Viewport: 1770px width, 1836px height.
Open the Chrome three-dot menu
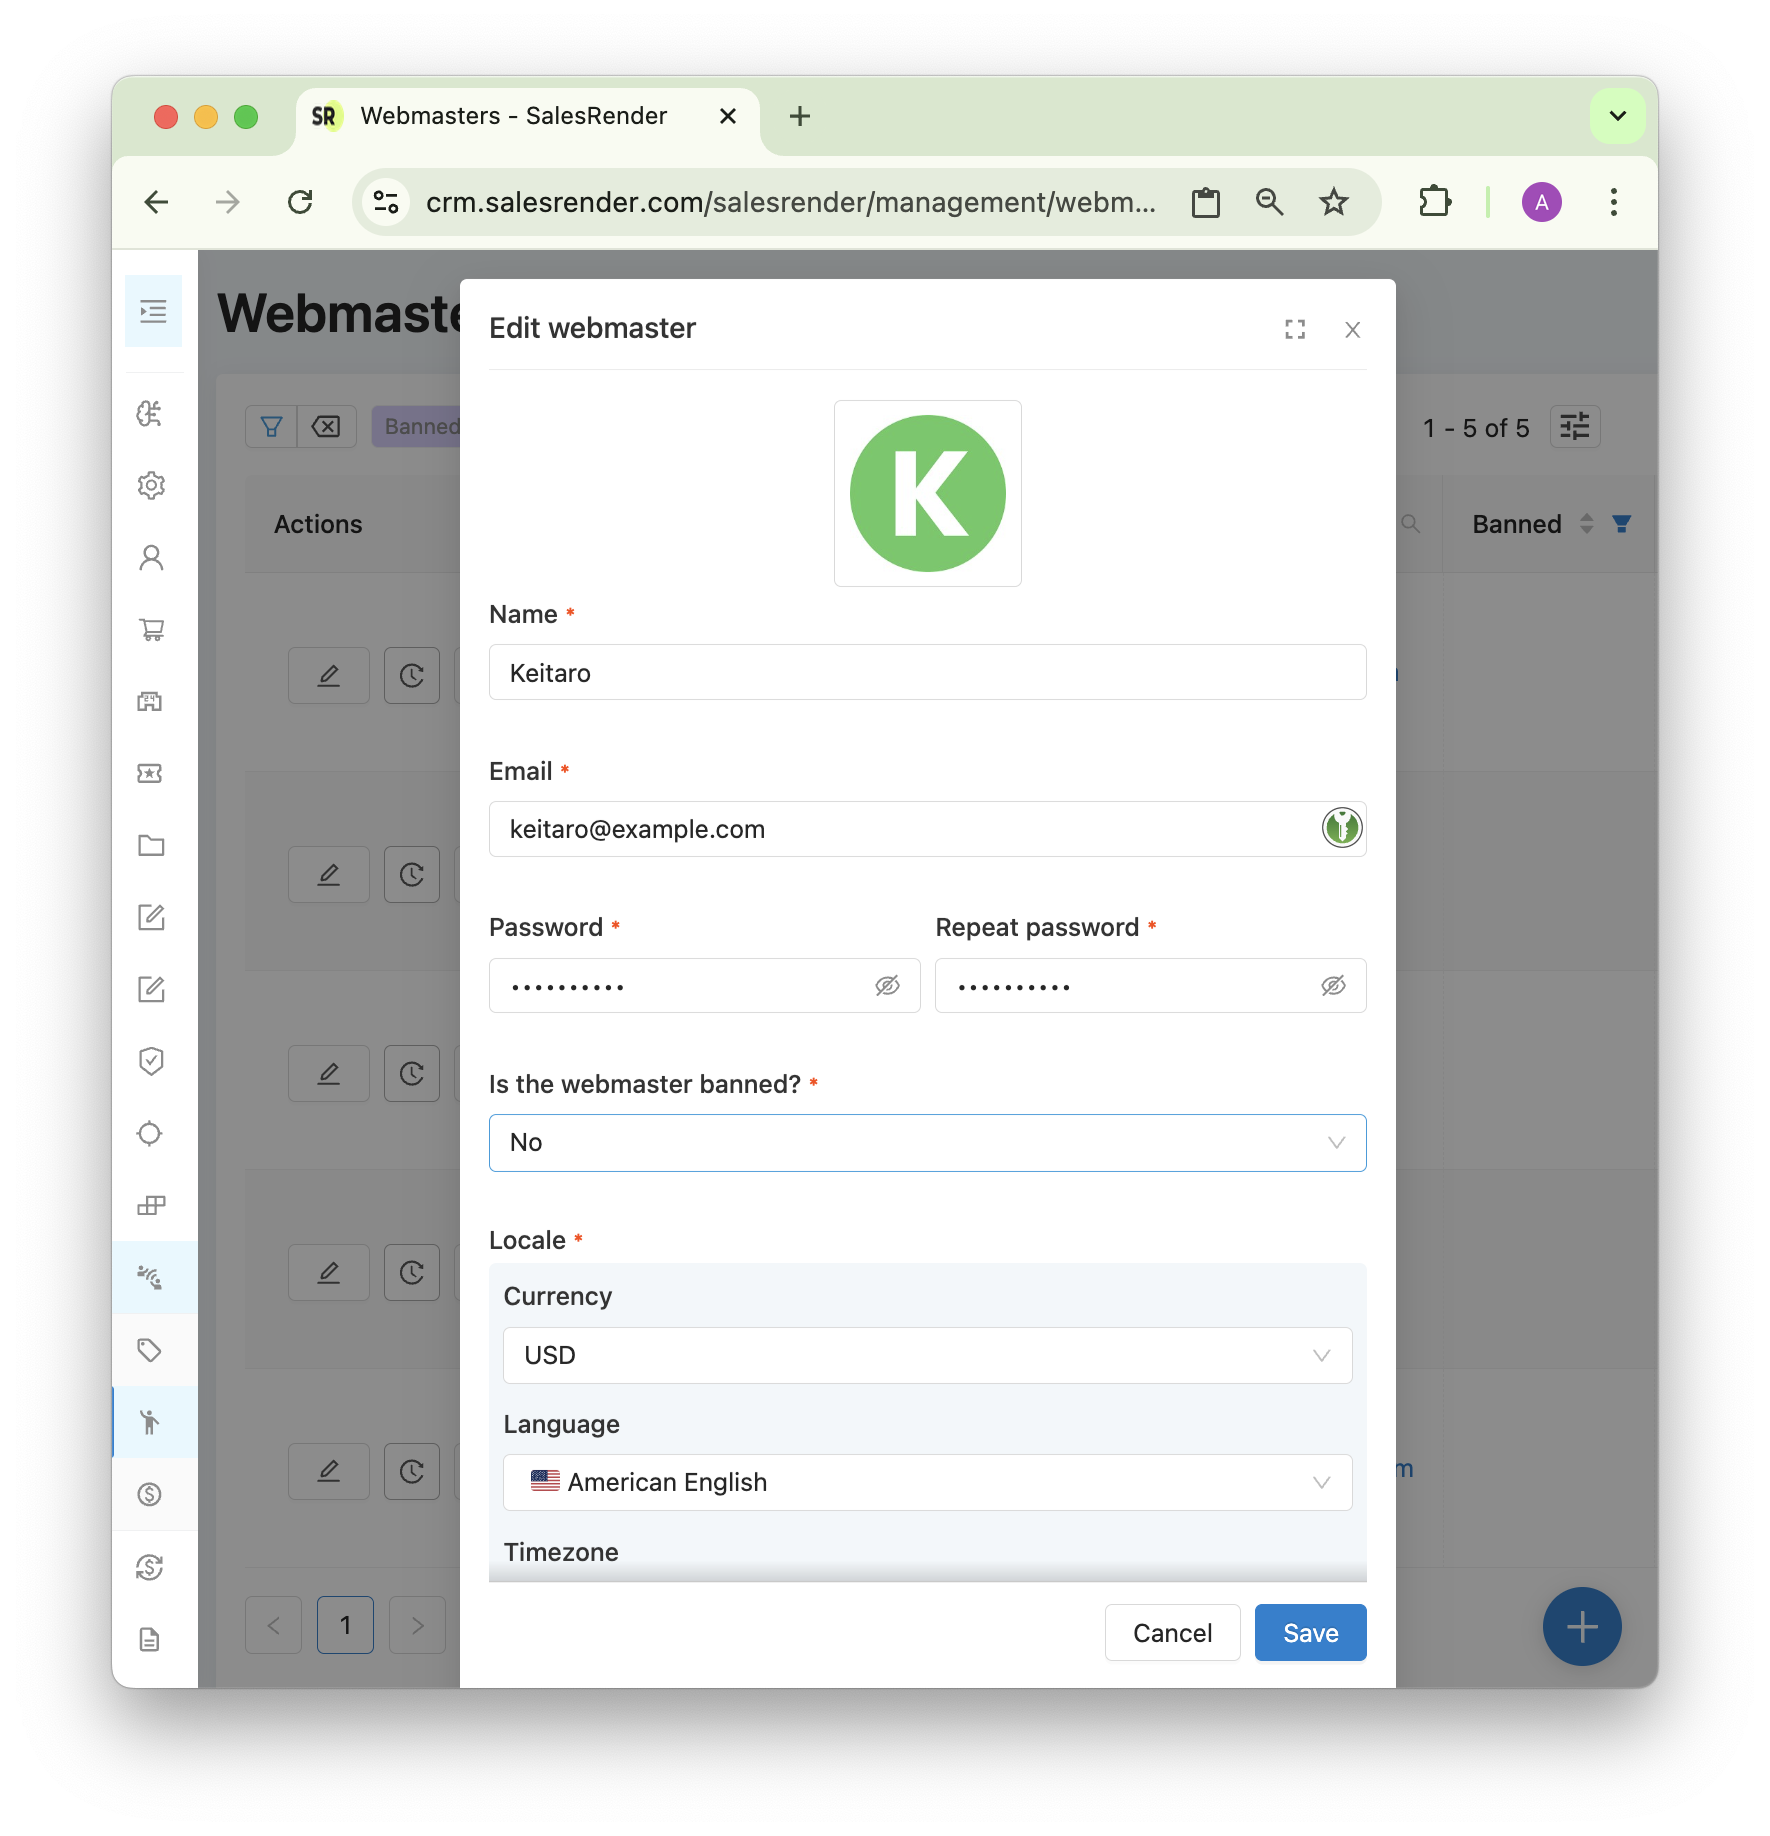pos(1613,203)
